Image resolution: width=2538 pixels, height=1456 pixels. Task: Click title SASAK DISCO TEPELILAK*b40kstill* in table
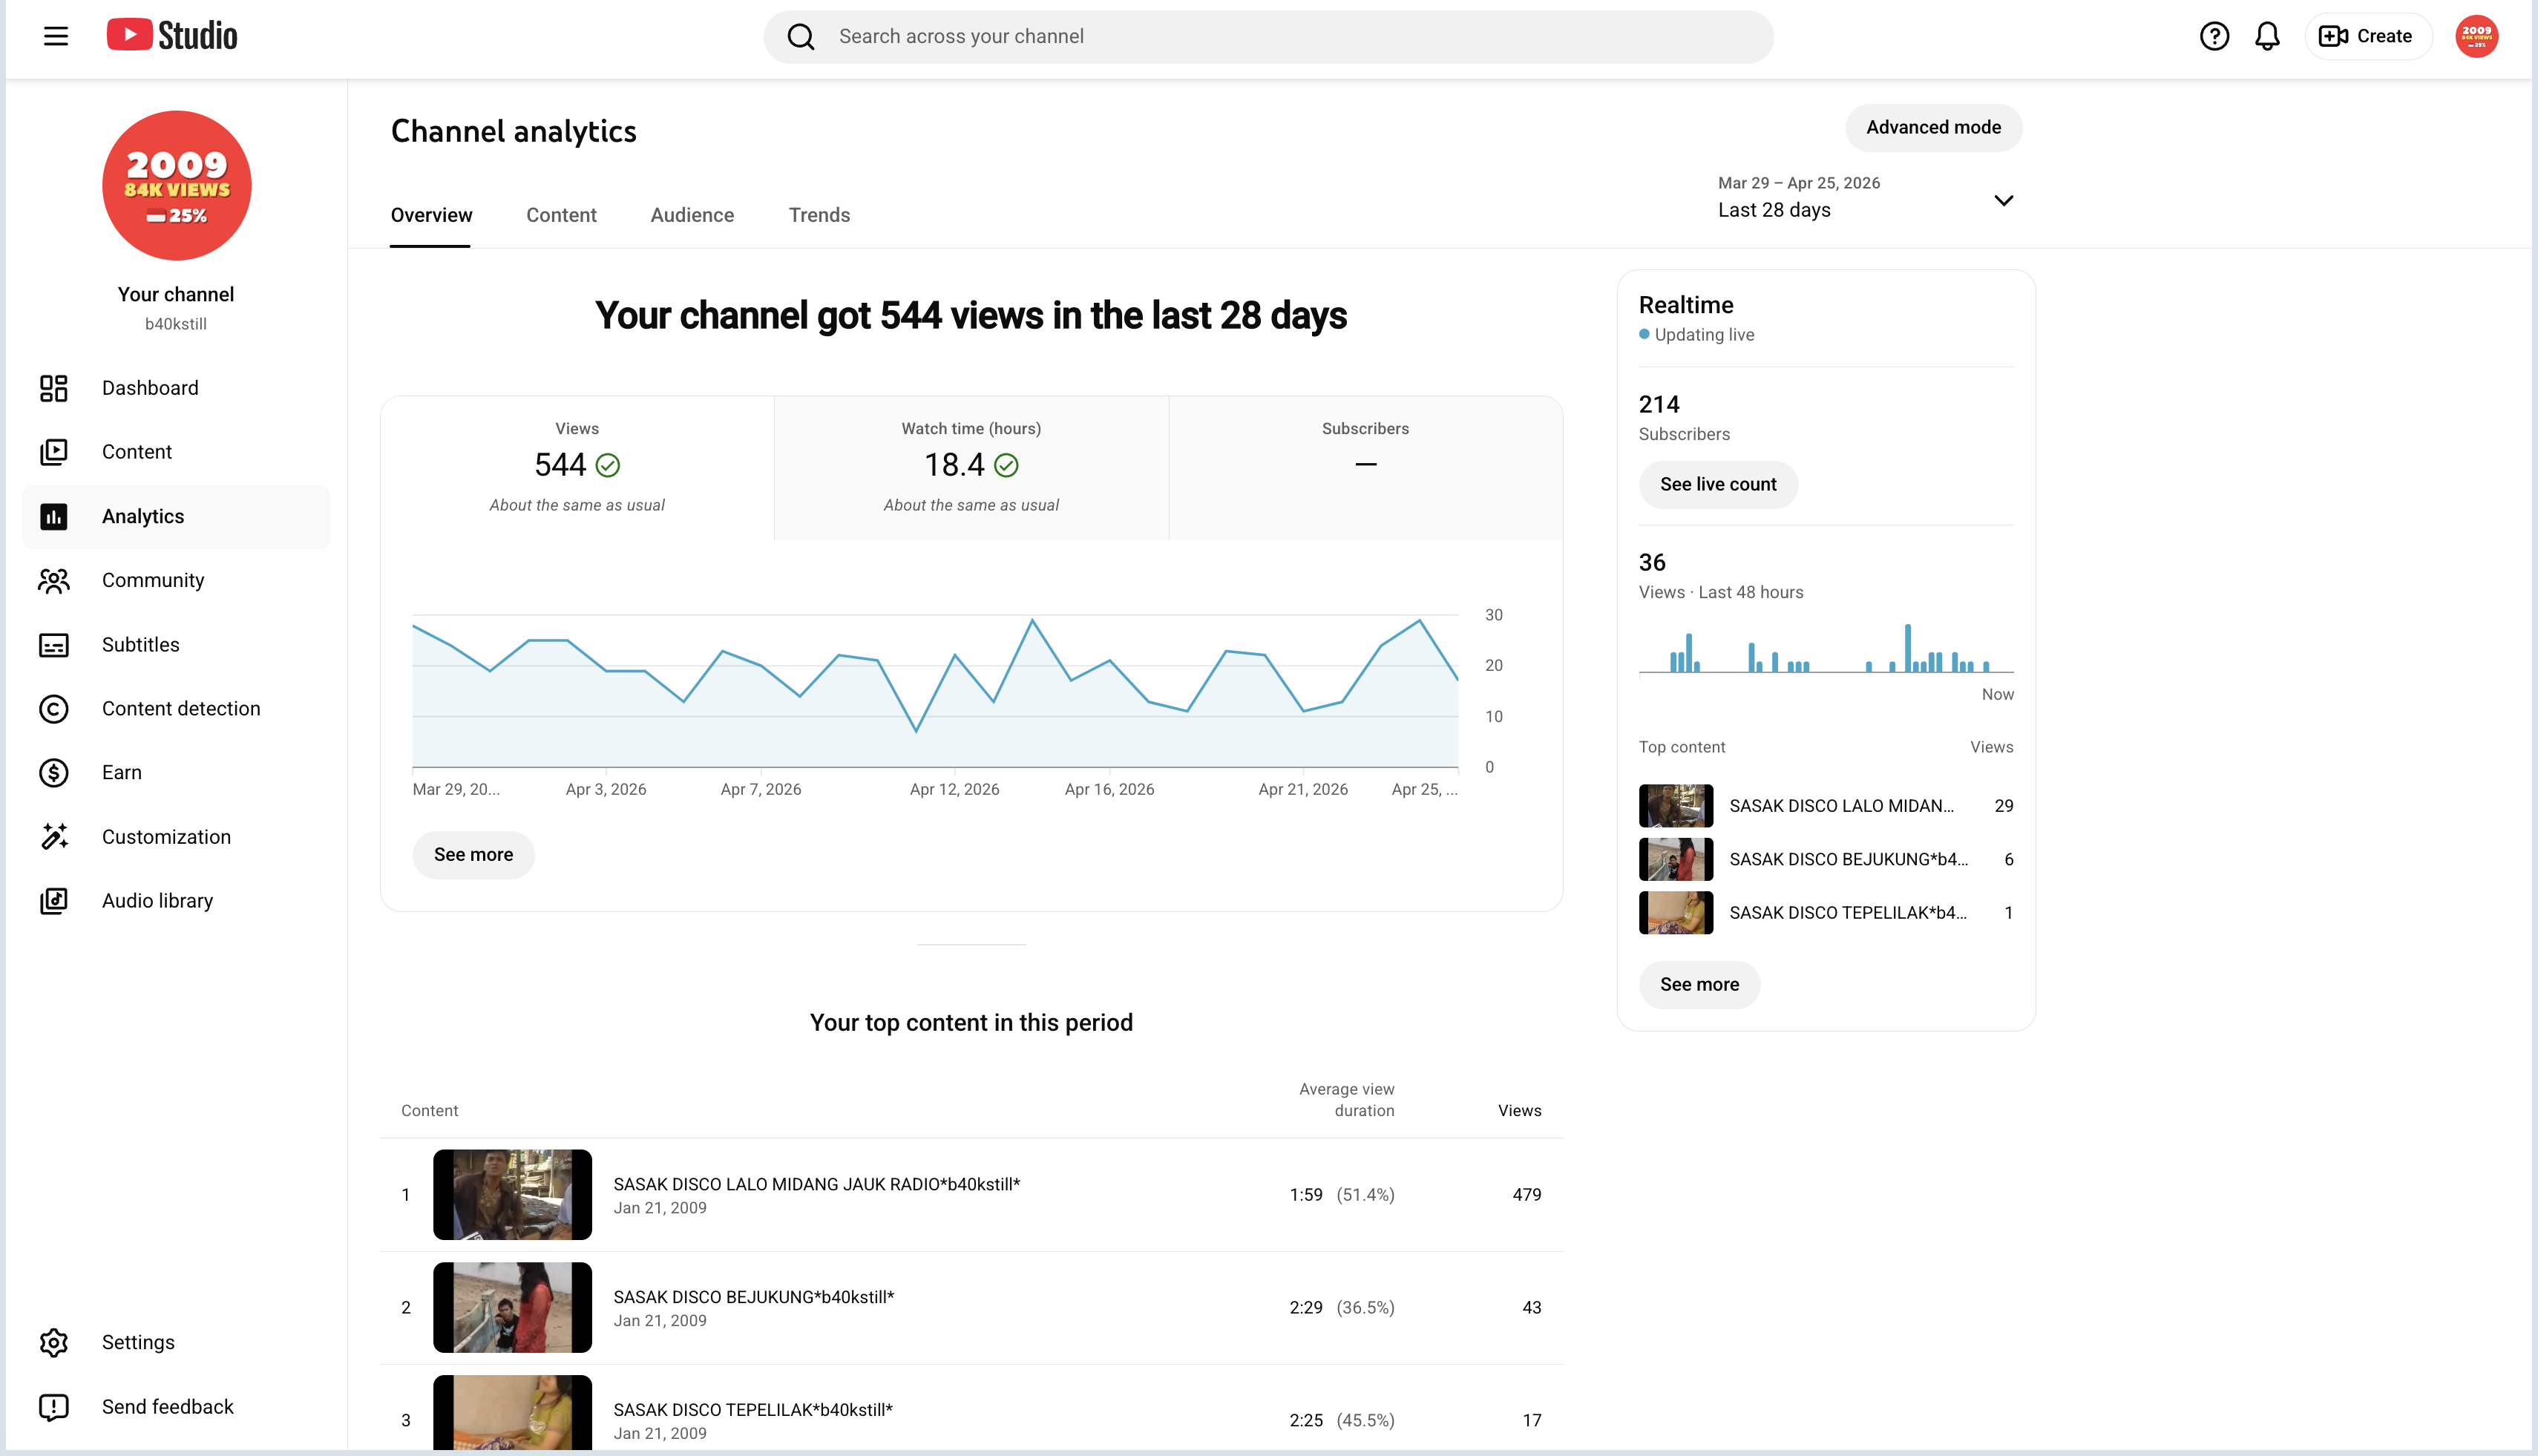click(x=752, y=1410)
